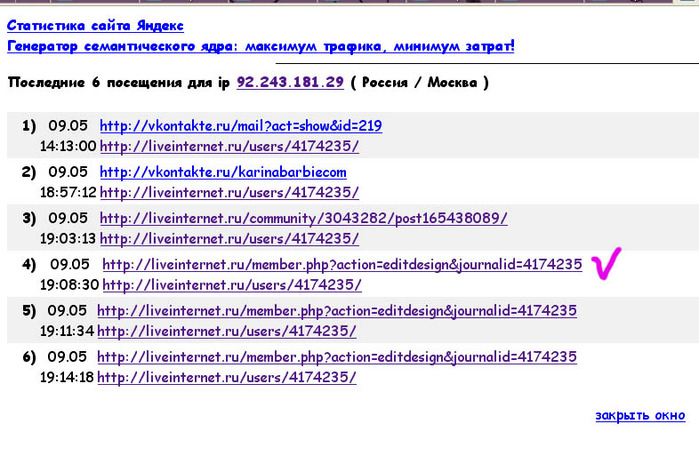Click the row number 4) label

point(29,265)
